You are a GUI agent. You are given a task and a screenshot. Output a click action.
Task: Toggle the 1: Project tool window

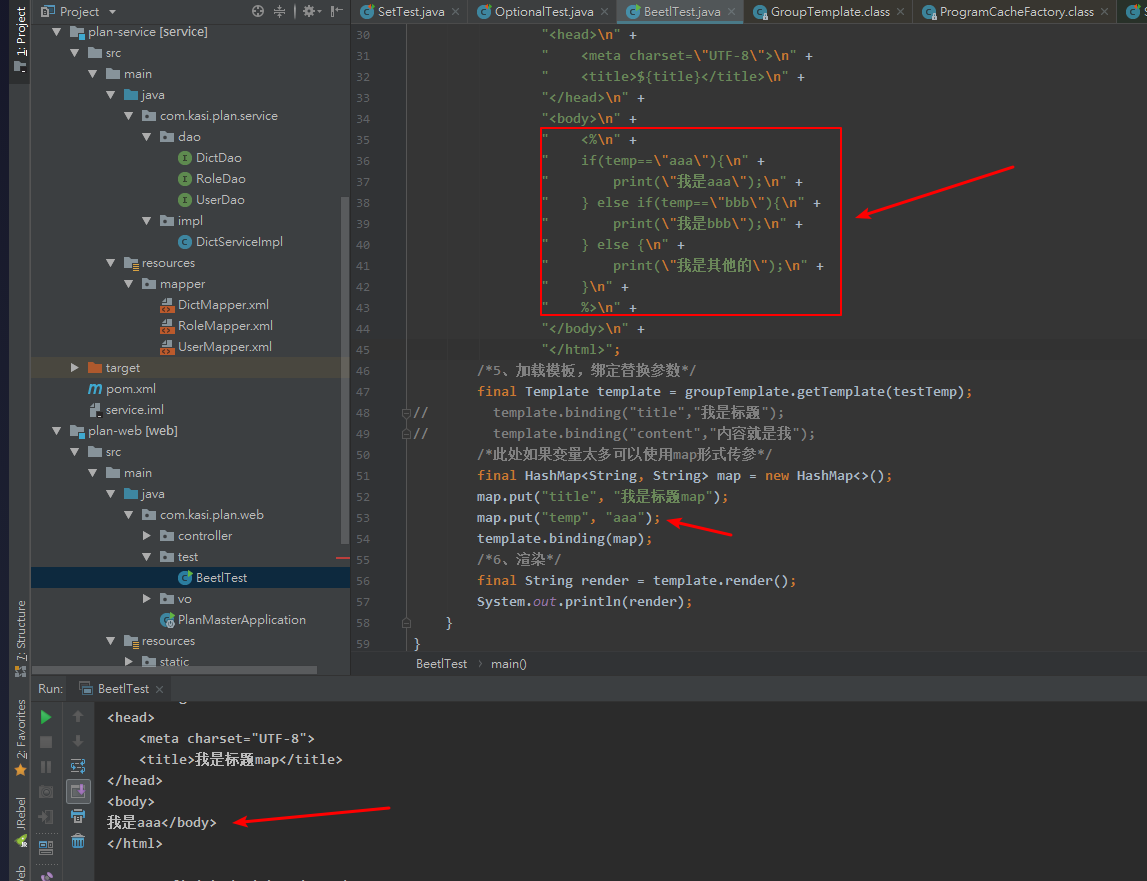pos(20,38)
